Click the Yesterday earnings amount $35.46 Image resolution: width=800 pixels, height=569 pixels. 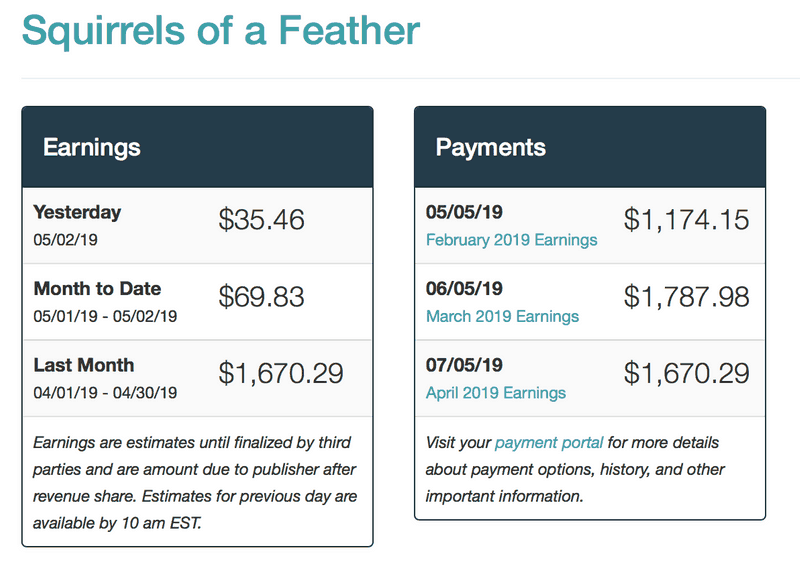tap(261, 220)
